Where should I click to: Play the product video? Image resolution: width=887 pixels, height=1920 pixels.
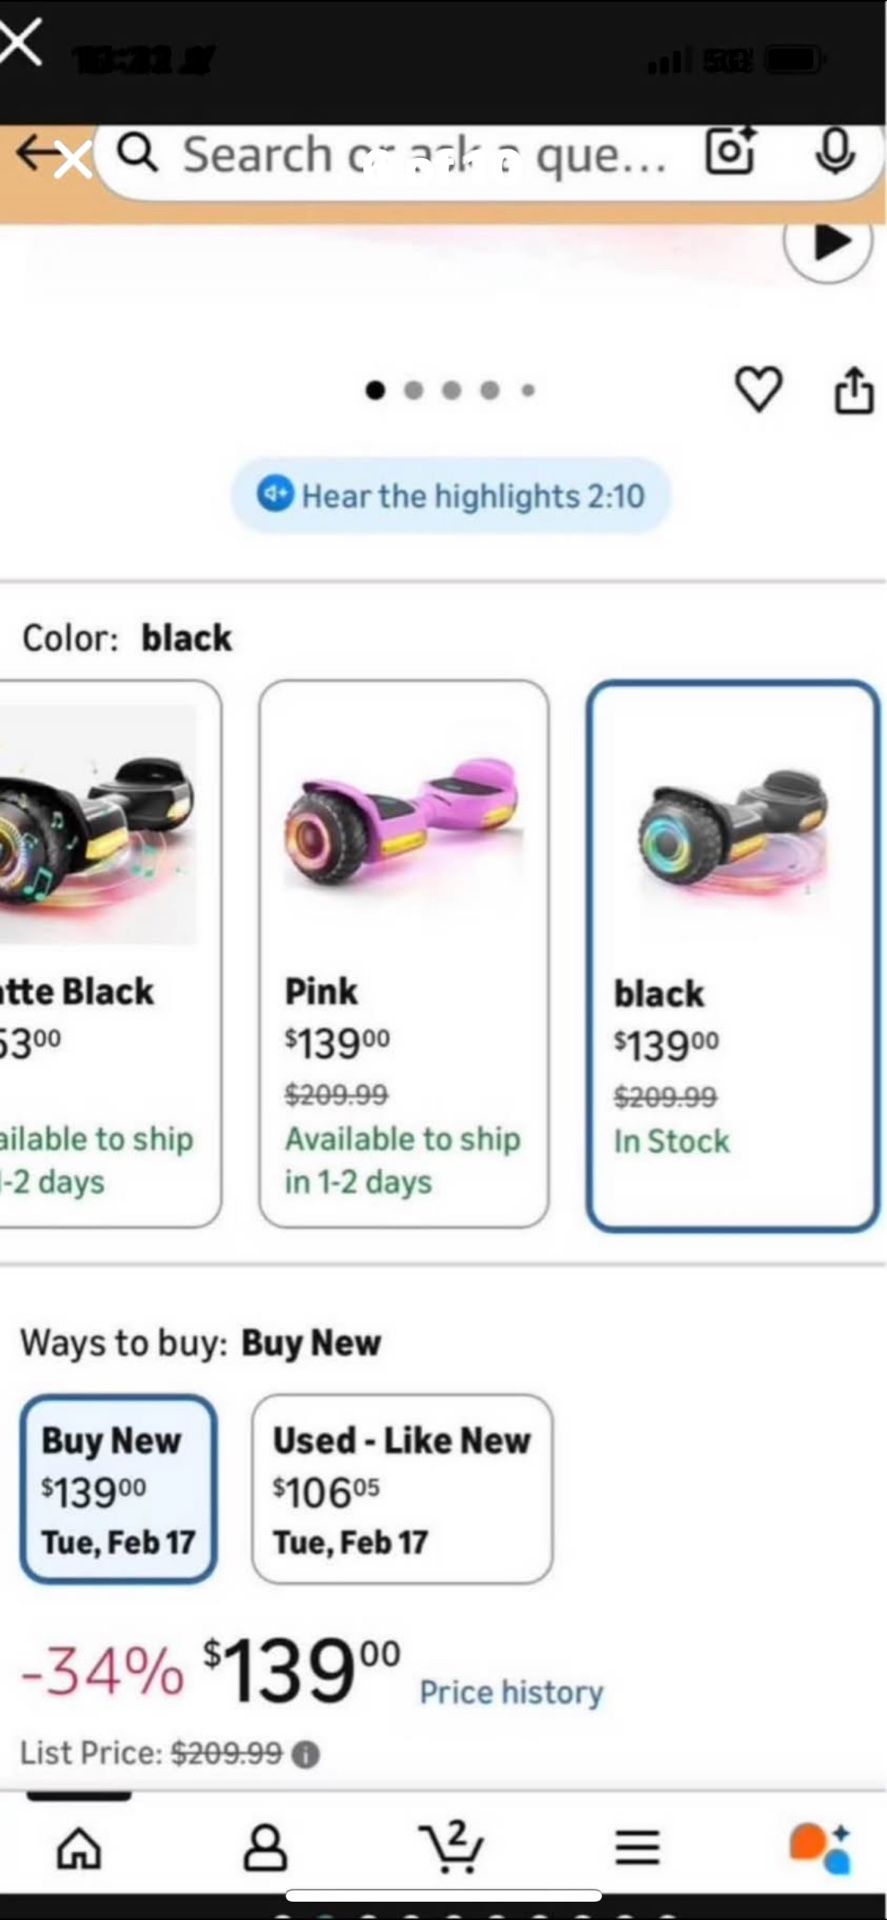(x=829, y=242)
